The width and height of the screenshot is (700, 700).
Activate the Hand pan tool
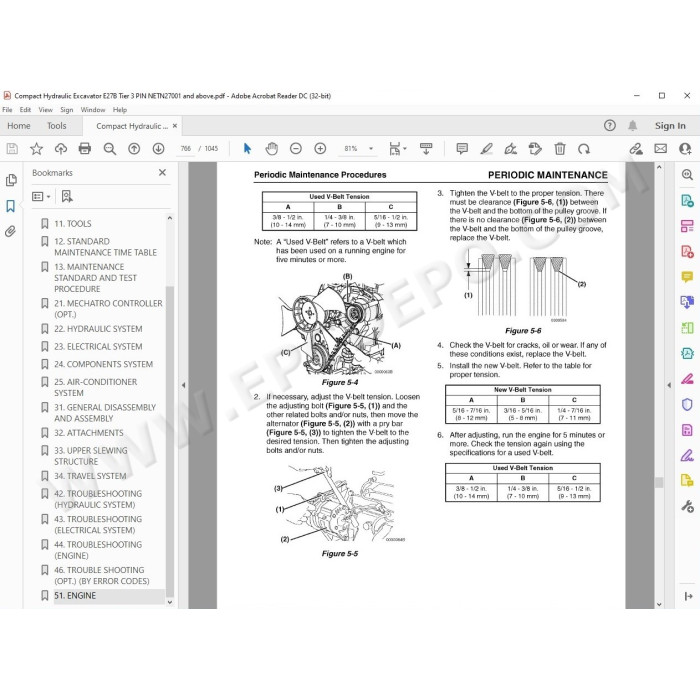tap(271, 149)
